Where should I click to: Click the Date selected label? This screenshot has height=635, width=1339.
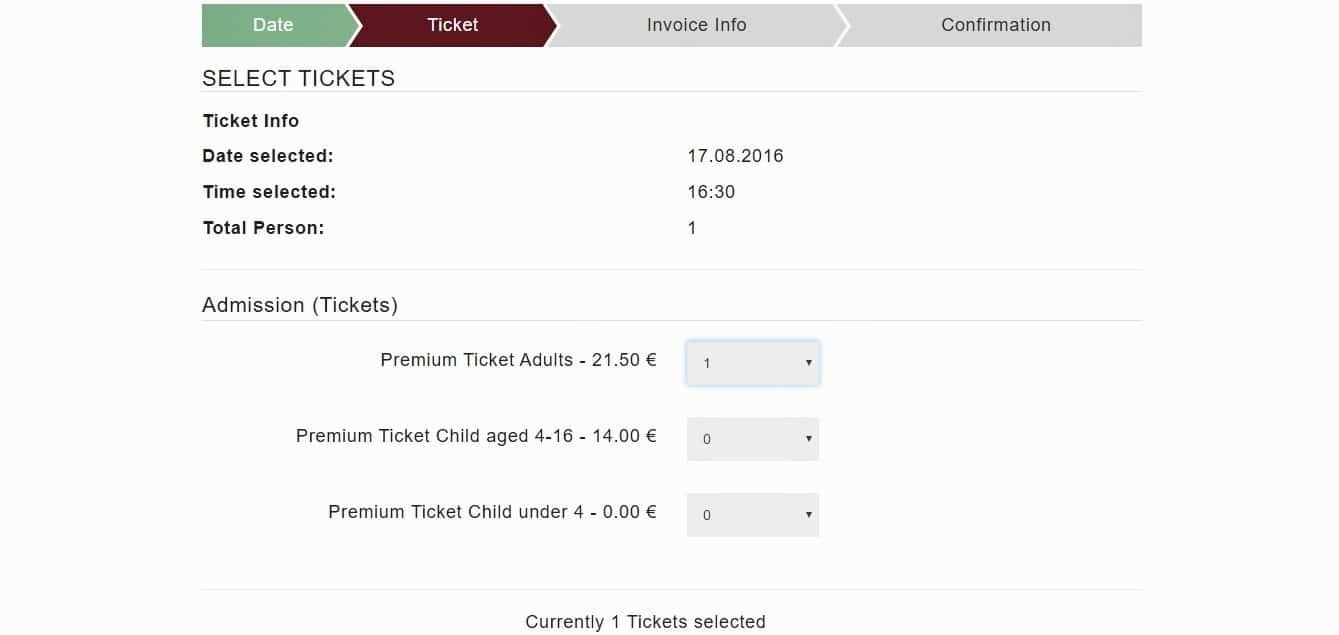coord(268,156)
